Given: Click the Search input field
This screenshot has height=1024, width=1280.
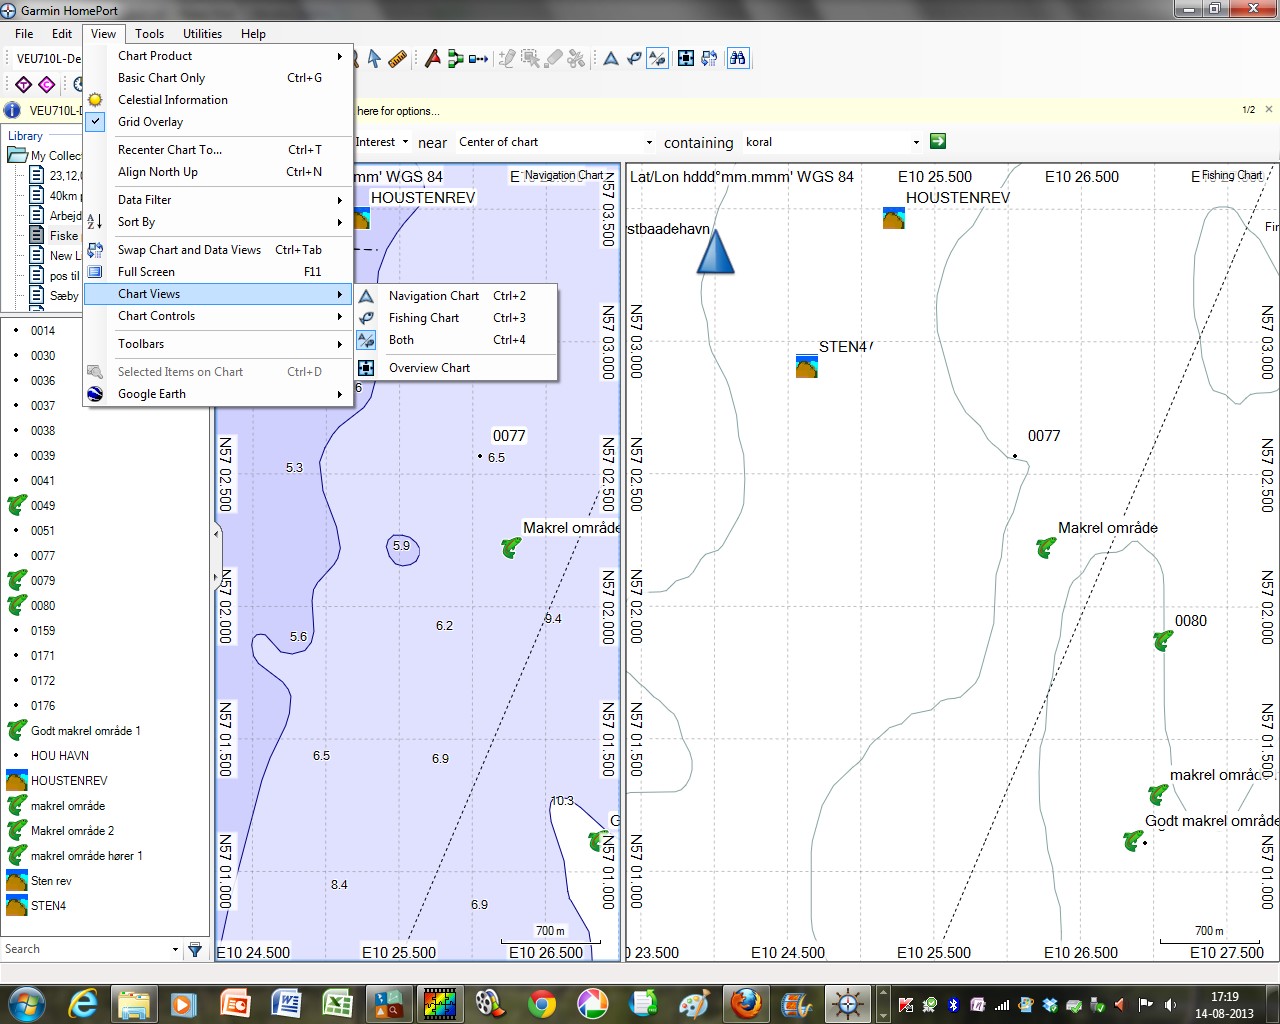Looking at the screenshot, I should click(85, 949).
